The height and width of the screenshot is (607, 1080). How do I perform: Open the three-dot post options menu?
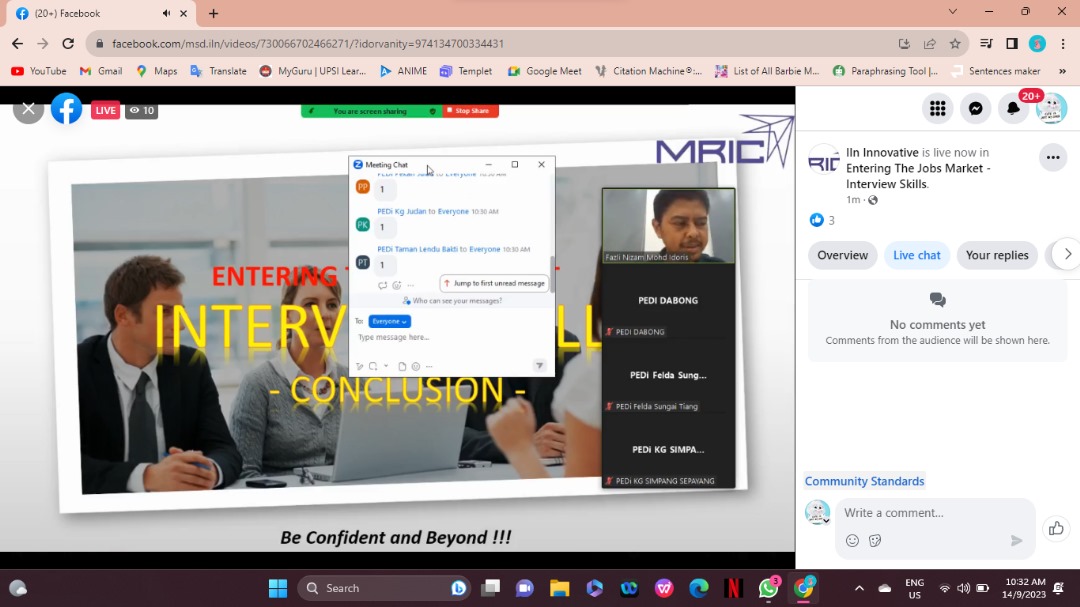click(1052, 157)
